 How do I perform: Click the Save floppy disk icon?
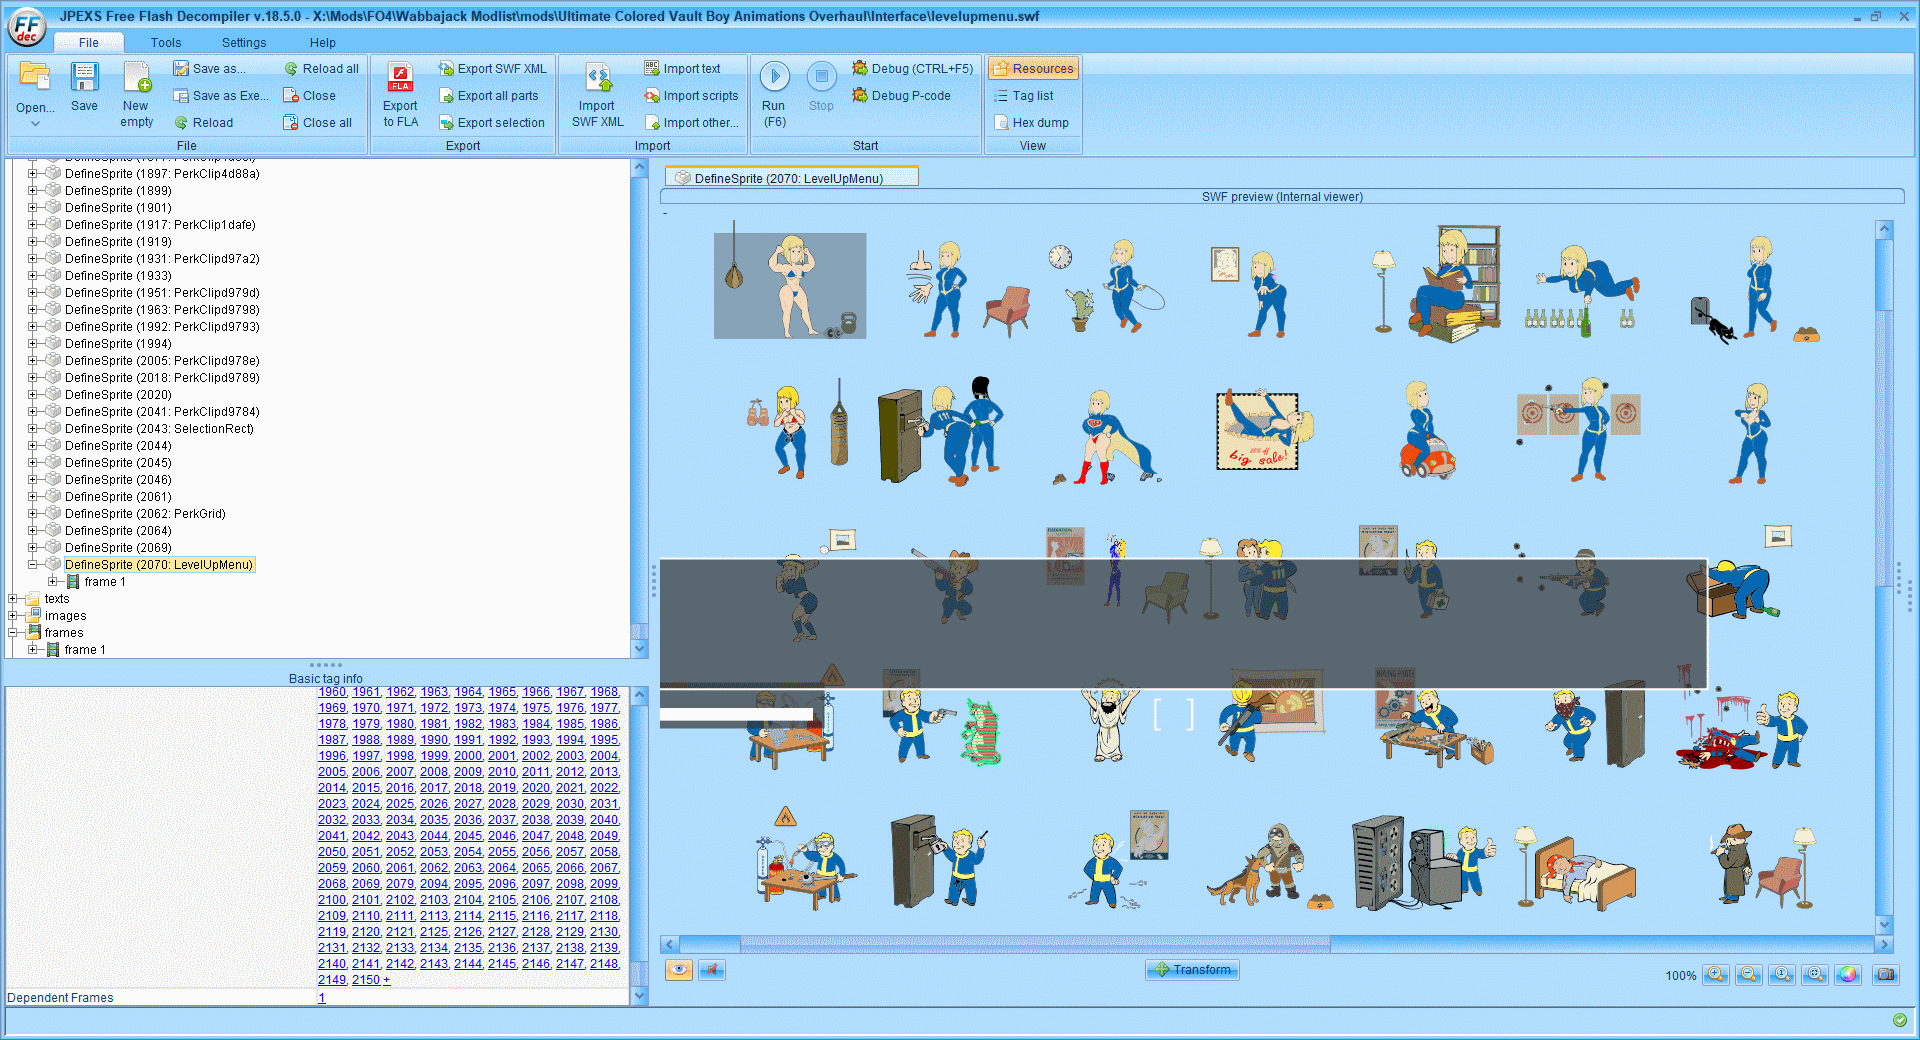point(84,78)
